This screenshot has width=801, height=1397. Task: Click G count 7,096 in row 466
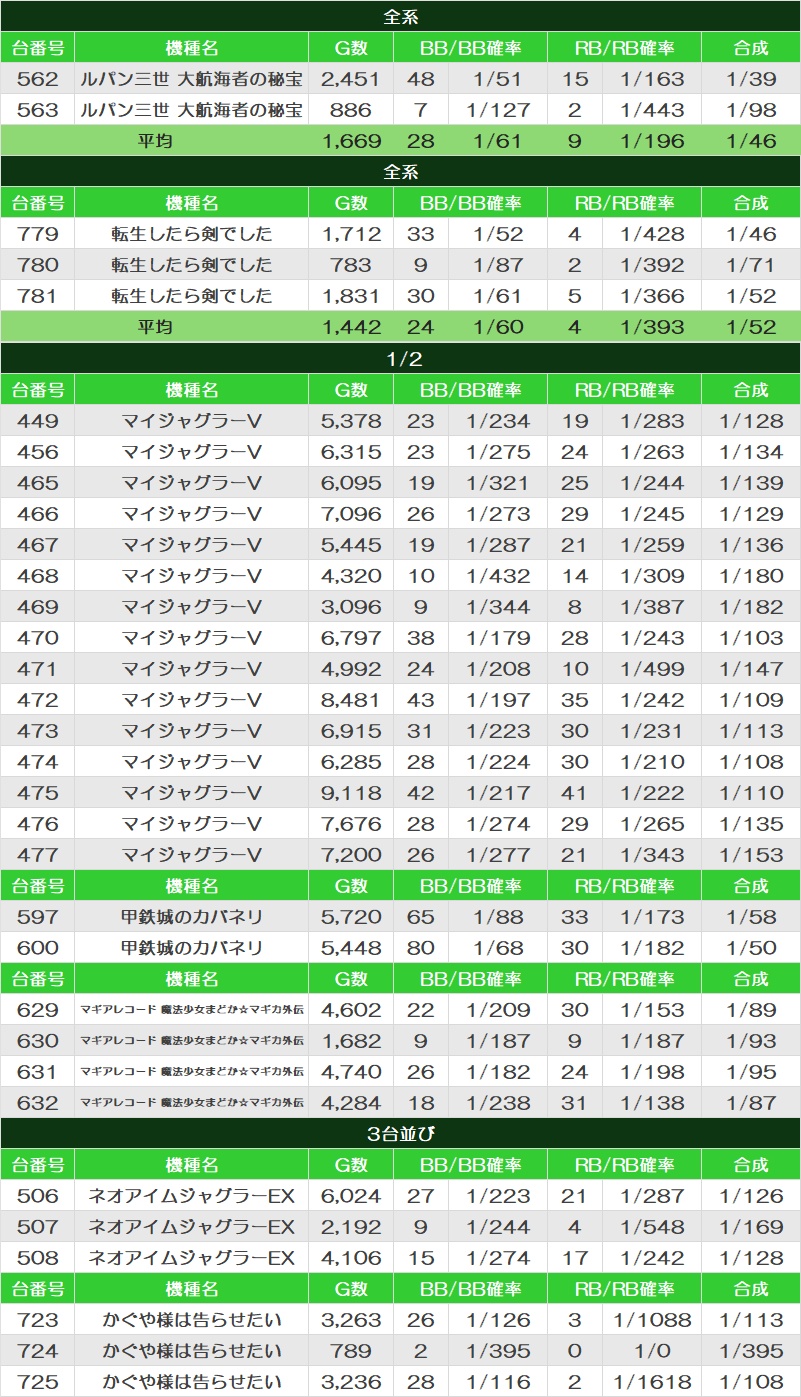(x=351, y=514)
